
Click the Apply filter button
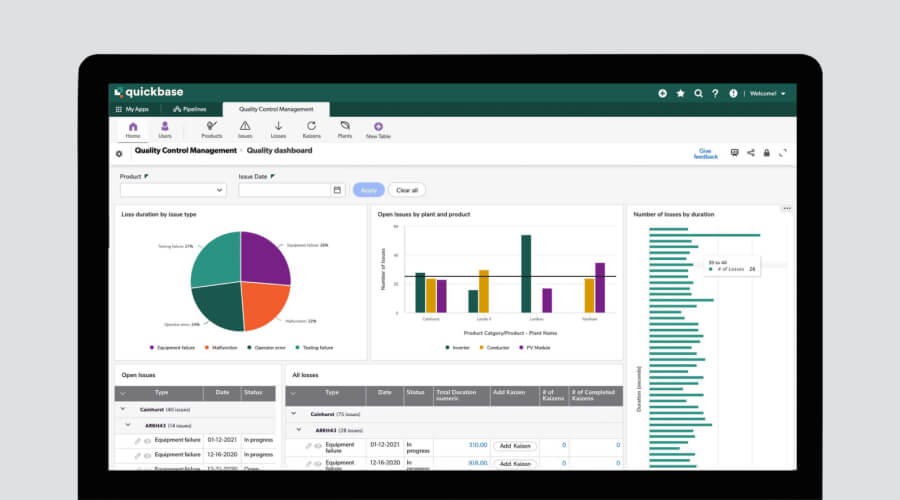(x=368, y=190)
